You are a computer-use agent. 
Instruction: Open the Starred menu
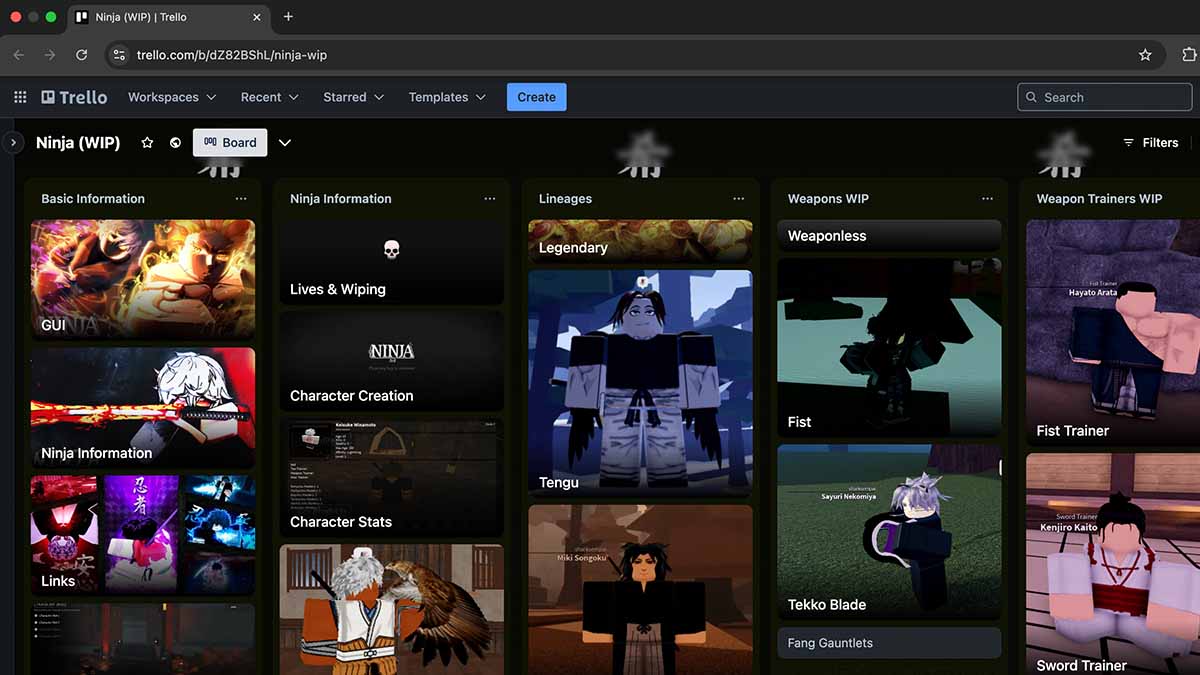353,97
